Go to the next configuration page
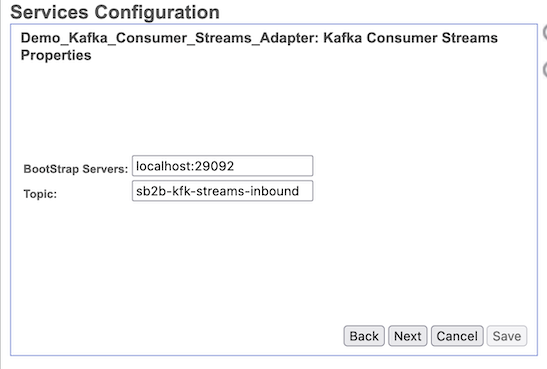This screenshot has height=369, width=547. click(407, 336)
